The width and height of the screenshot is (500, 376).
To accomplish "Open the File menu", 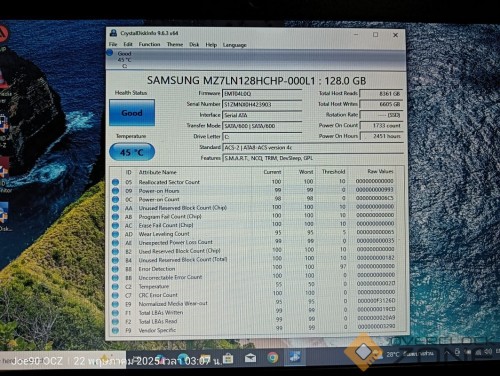I will coord(113,44).
